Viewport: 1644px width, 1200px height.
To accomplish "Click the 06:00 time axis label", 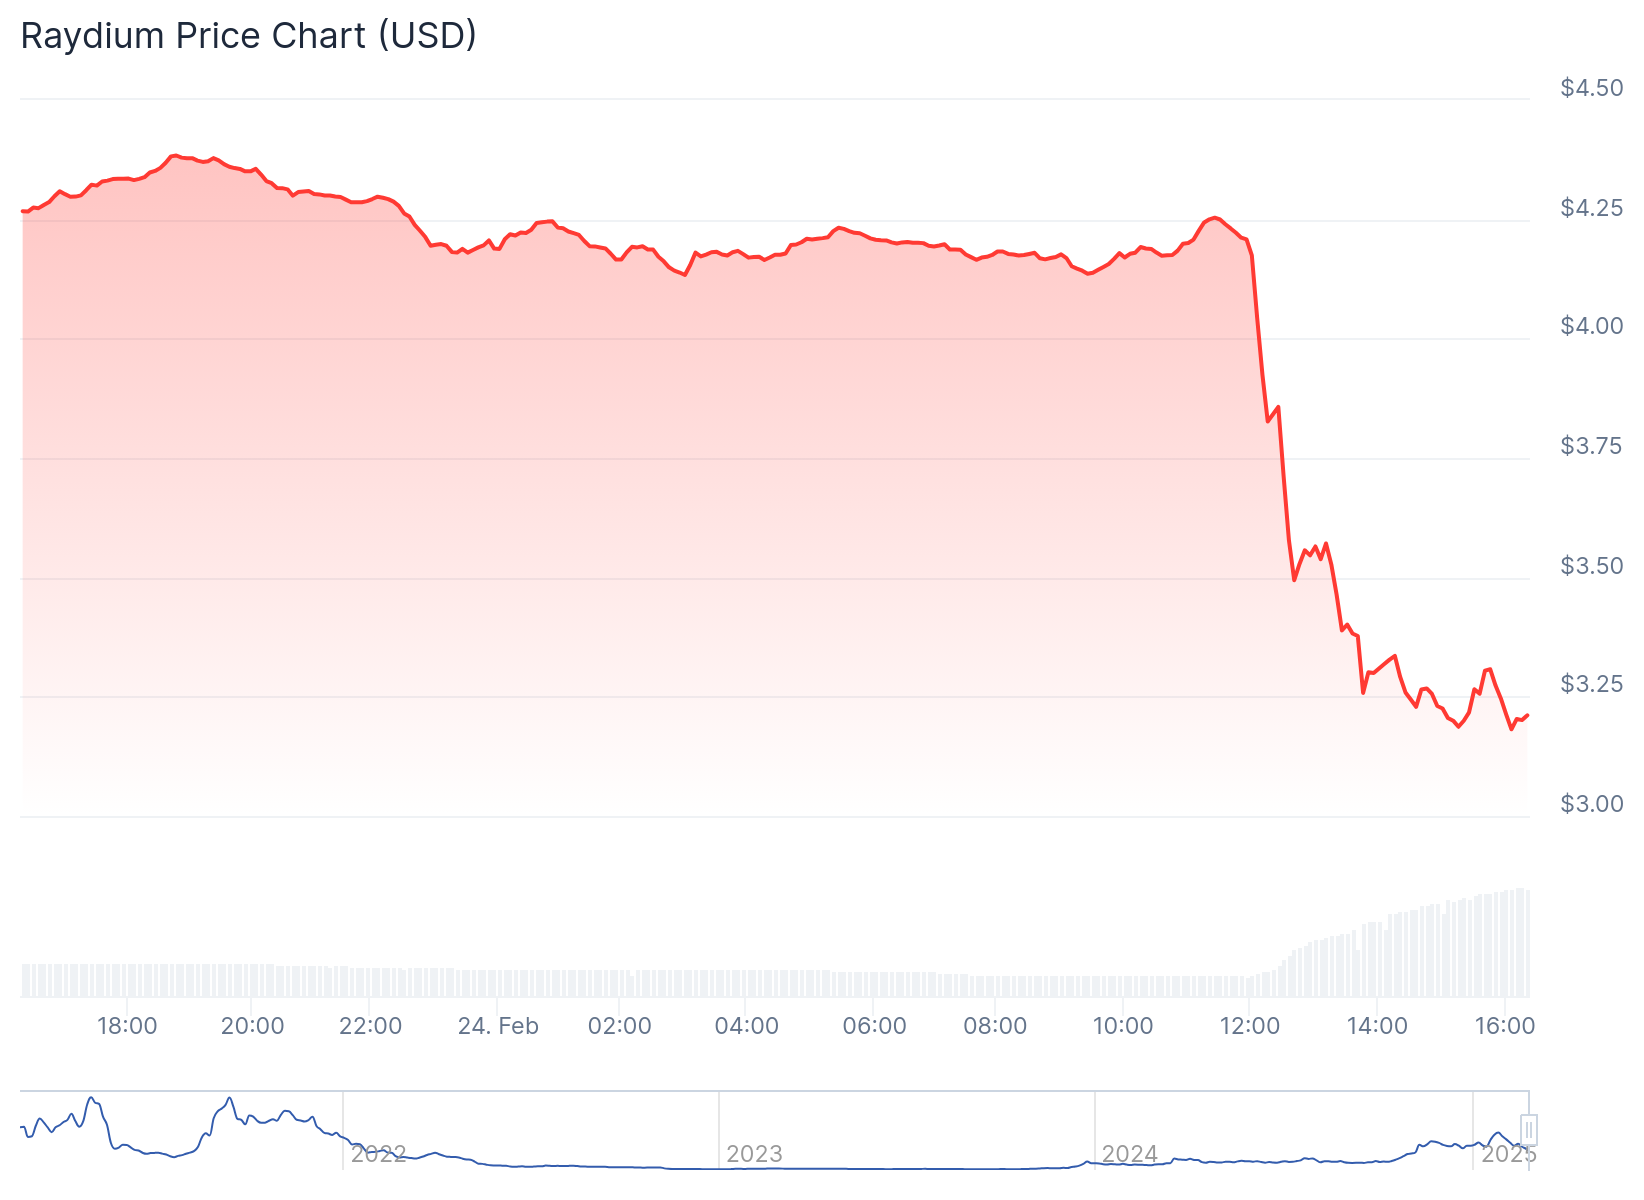I will [874, 1026].
